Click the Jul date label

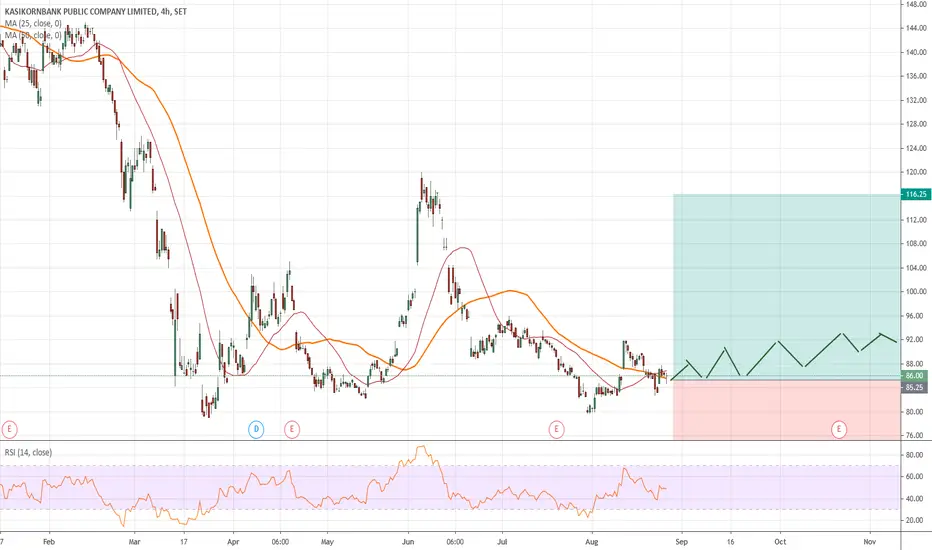(x=502, y=542)
